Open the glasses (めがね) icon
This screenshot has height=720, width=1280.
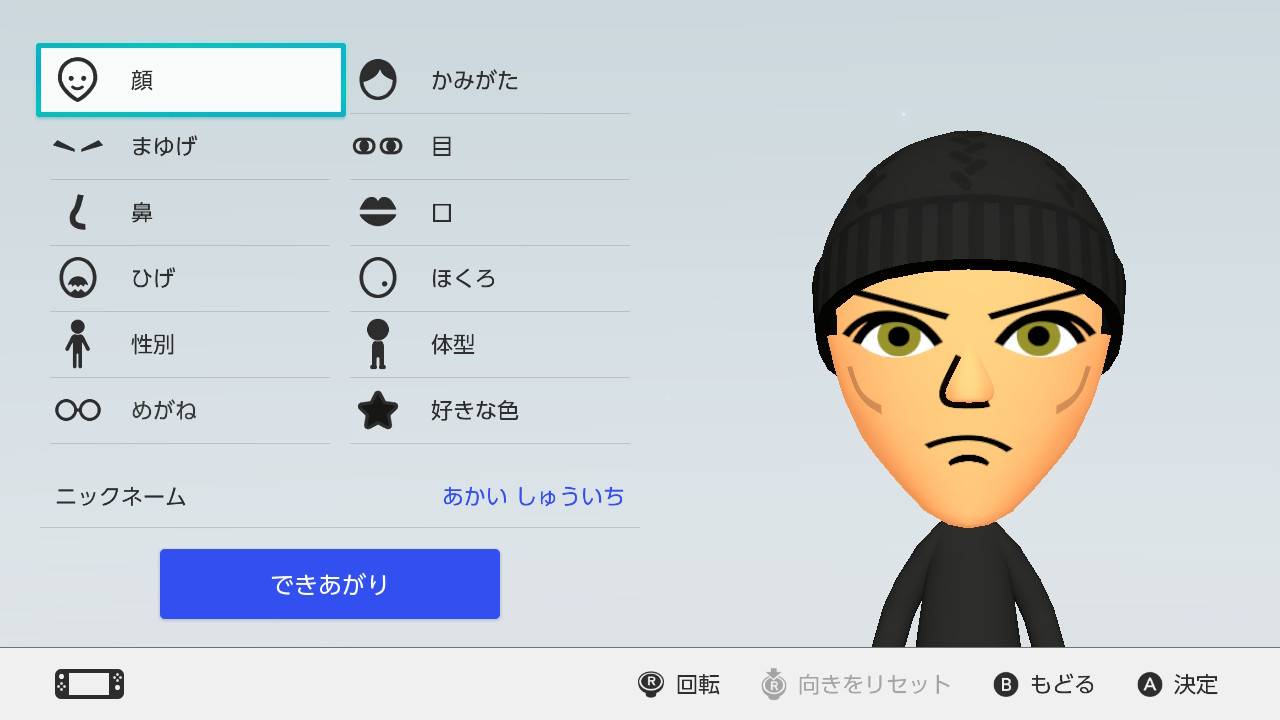click(x=78, y=410)
